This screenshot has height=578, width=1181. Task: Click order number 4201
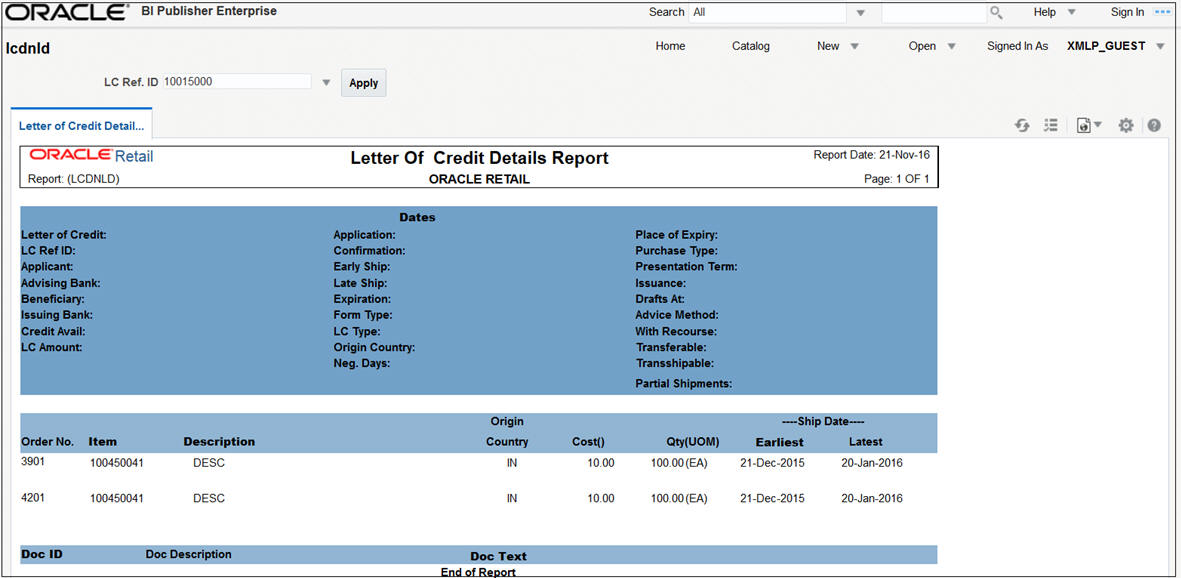pos(34,497)
